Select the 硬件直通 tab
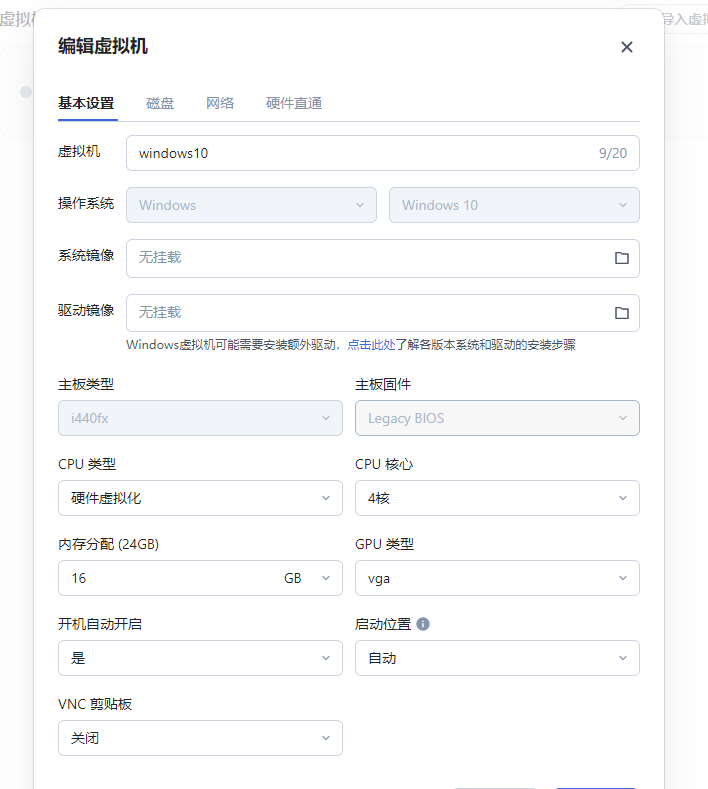The width and height of the screenshot is (708, 789). point(294,103)
